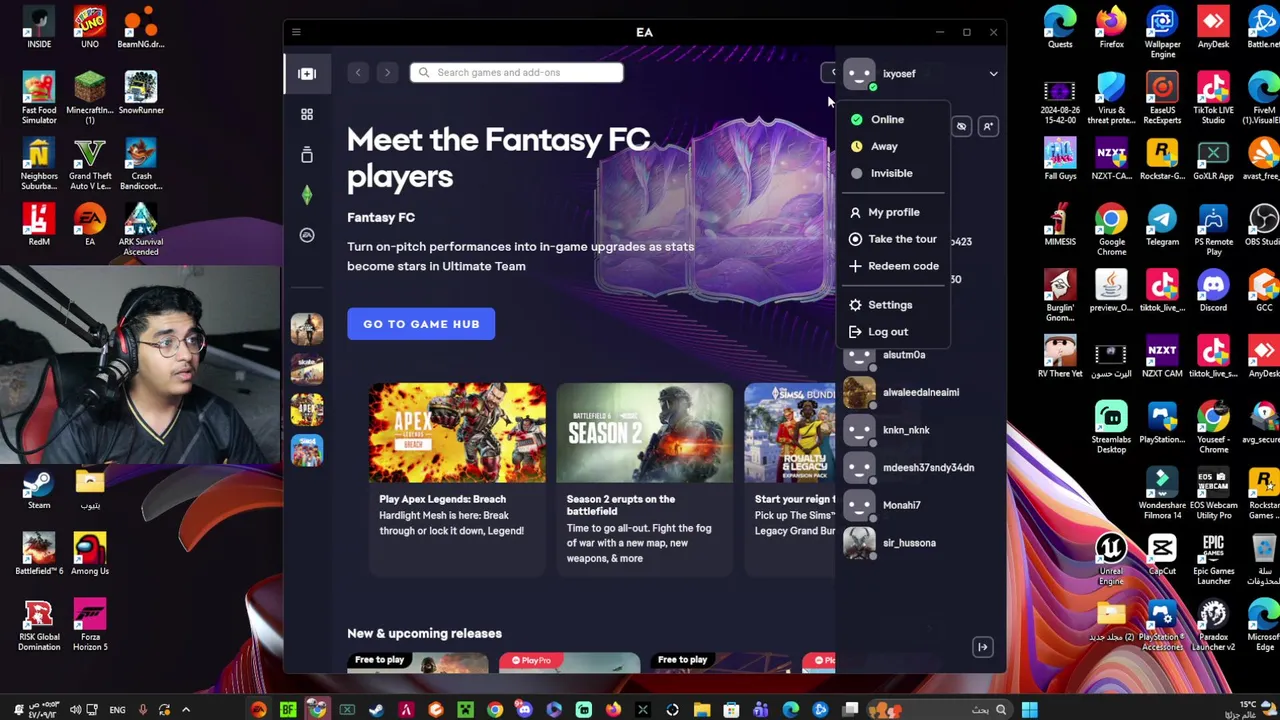The image size is (1280, 720).
Task: Open Minecraft icon on taskbar
Action: (465, 710)
